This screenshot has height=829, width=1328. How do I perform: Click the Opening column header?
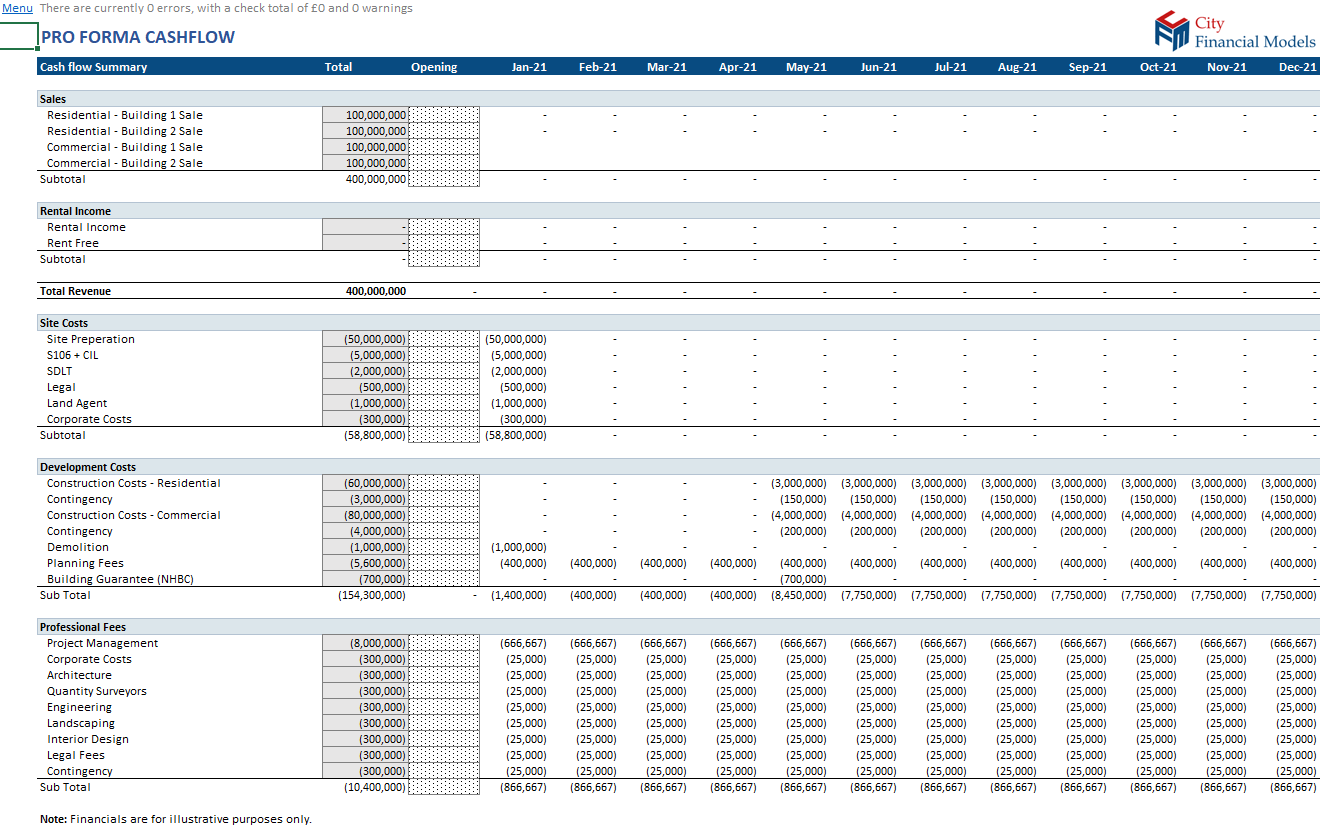coord(434,67)
